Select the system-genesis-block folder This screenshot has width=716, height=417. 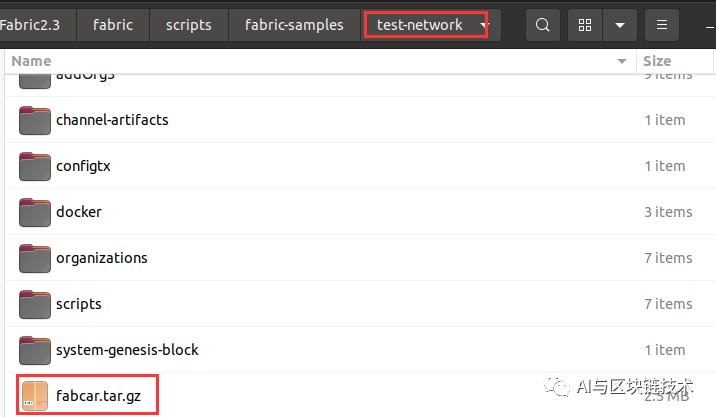coord(127,350)
